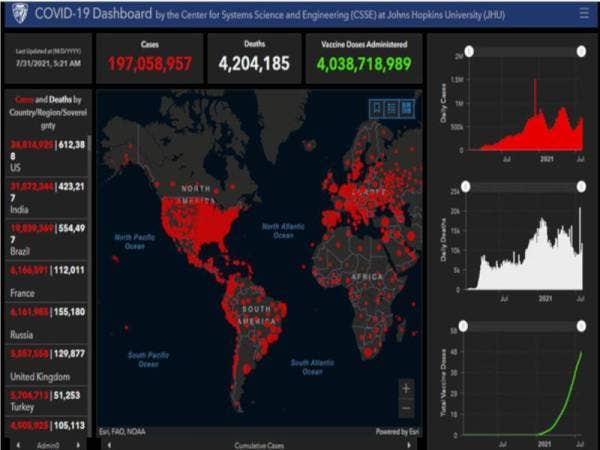Image resolution: width=600 pixels, height=450 pixels.
Task: Select the Cumulative Cases map tab
Action: pos(258,443)
